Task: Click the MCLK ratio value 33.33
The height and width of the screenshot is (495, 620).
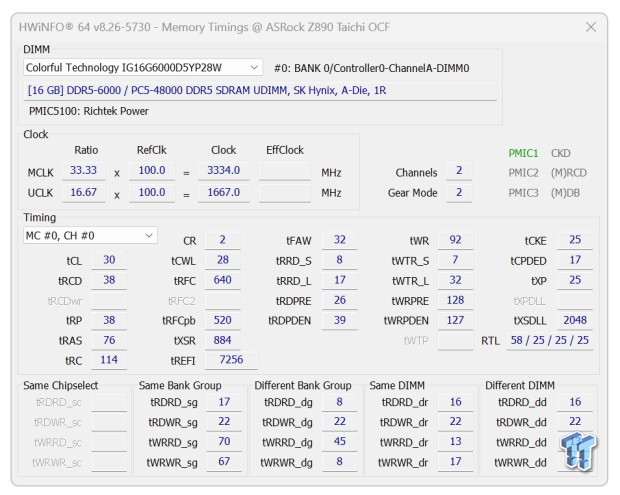Action: (x=83, y=171)
